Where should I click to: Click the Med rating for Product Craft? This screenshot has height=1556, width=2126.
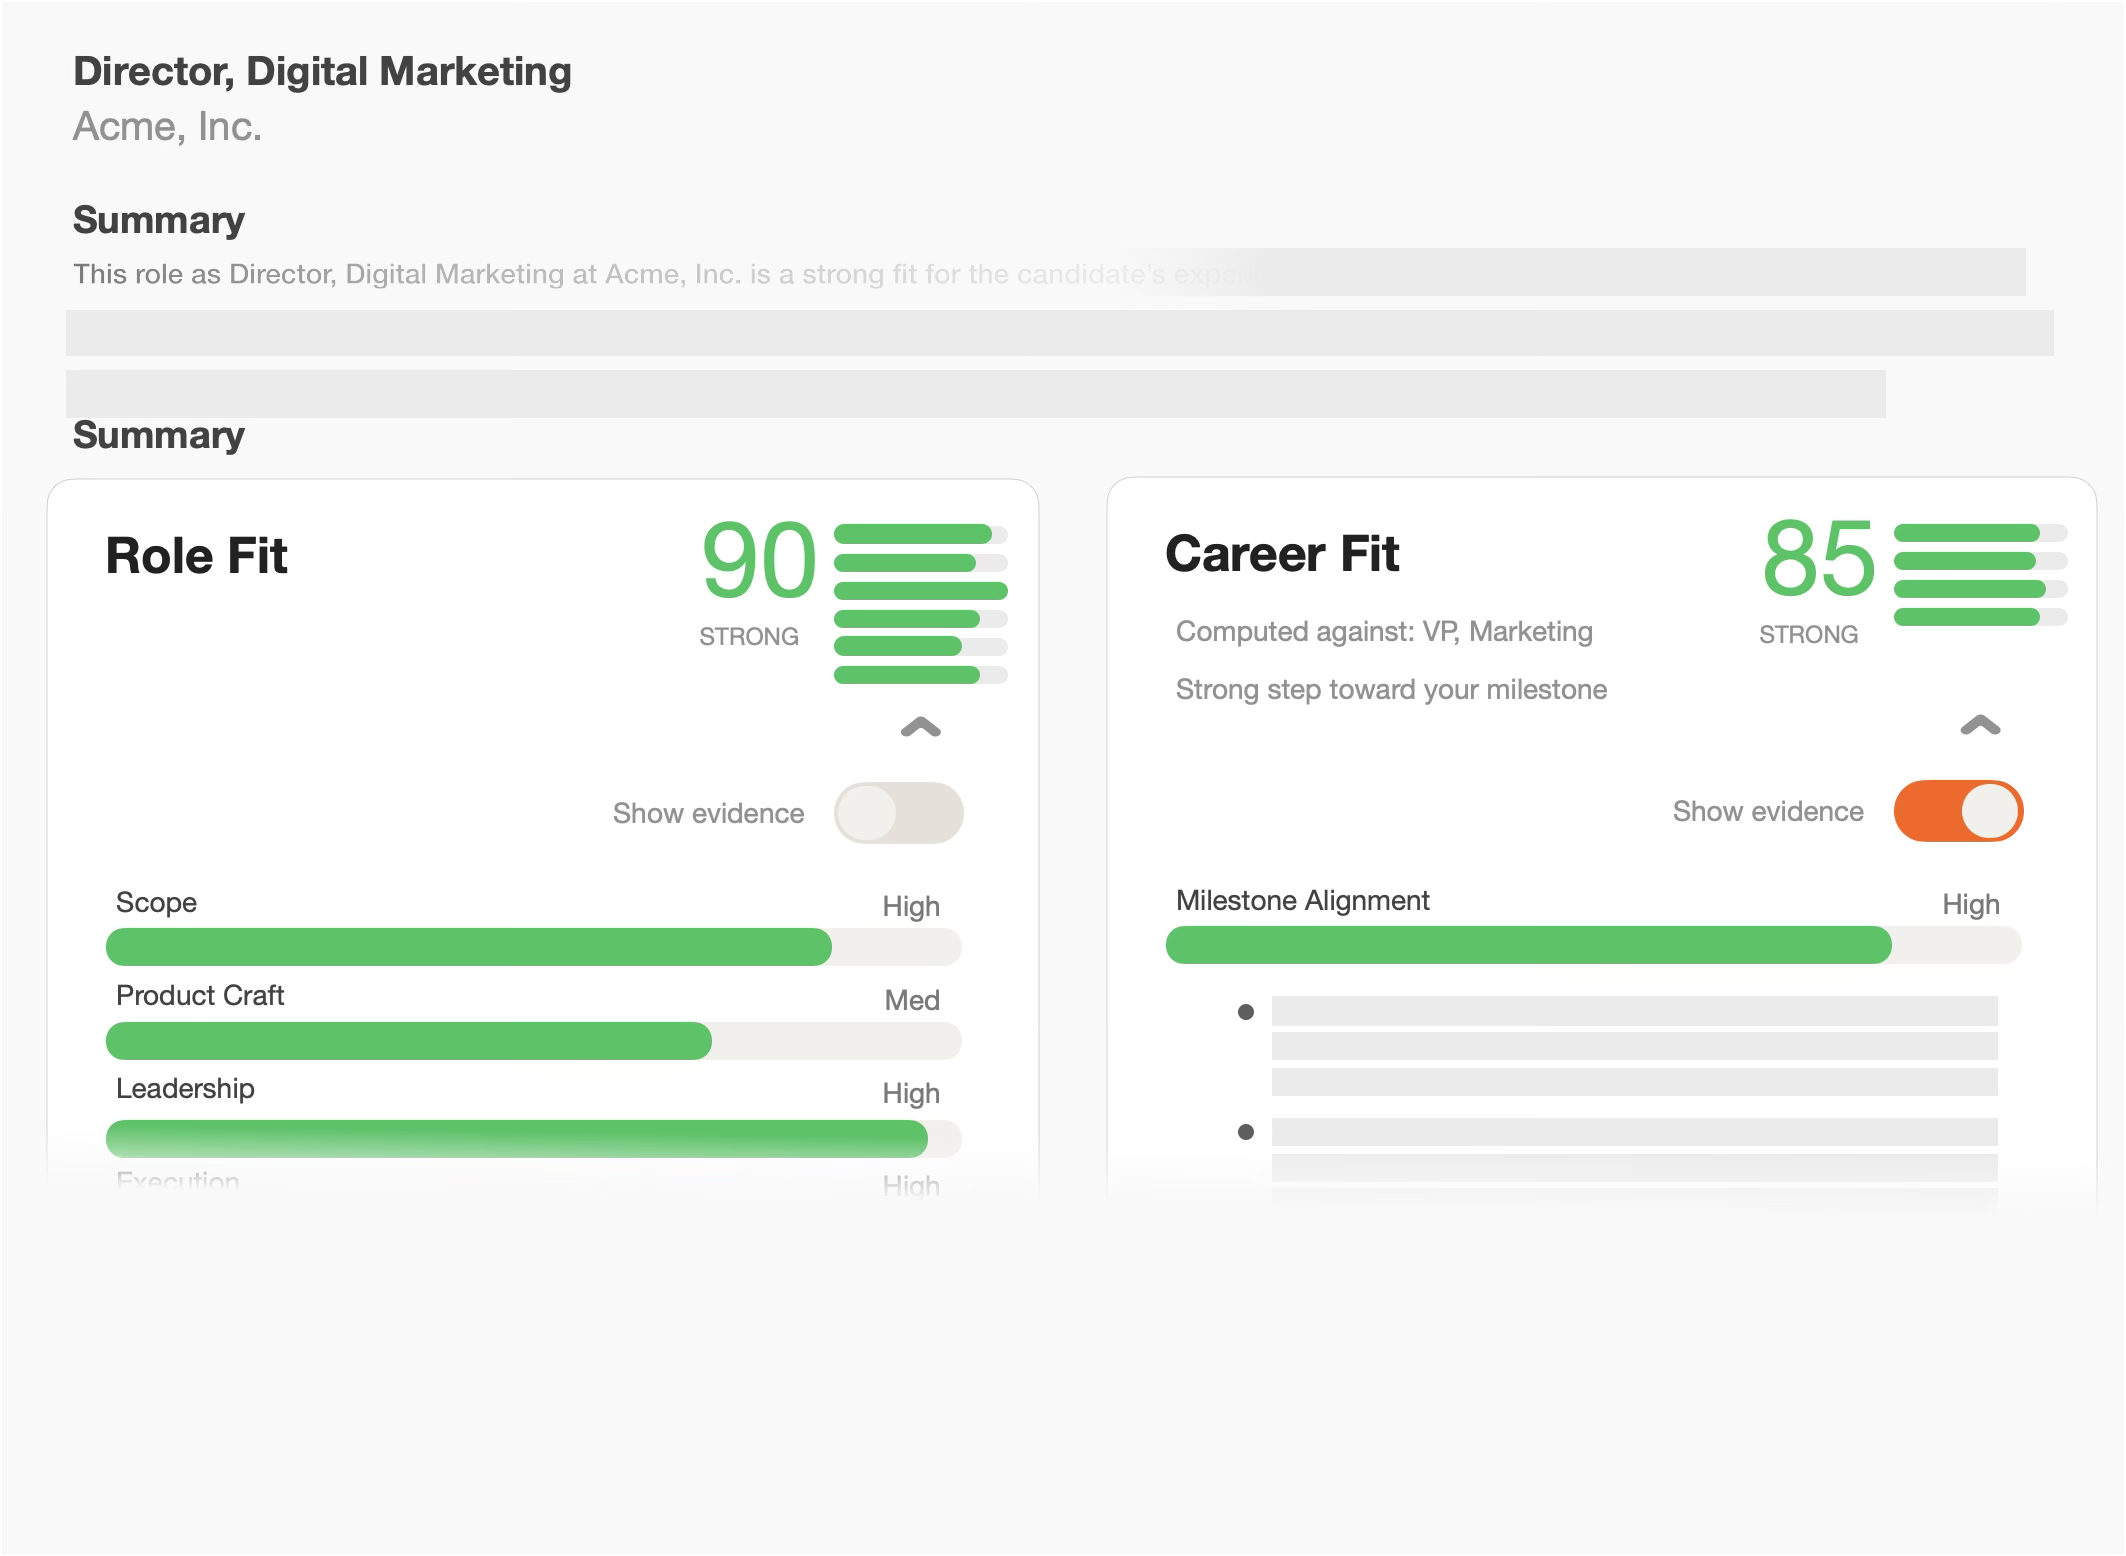point(912,1000)
